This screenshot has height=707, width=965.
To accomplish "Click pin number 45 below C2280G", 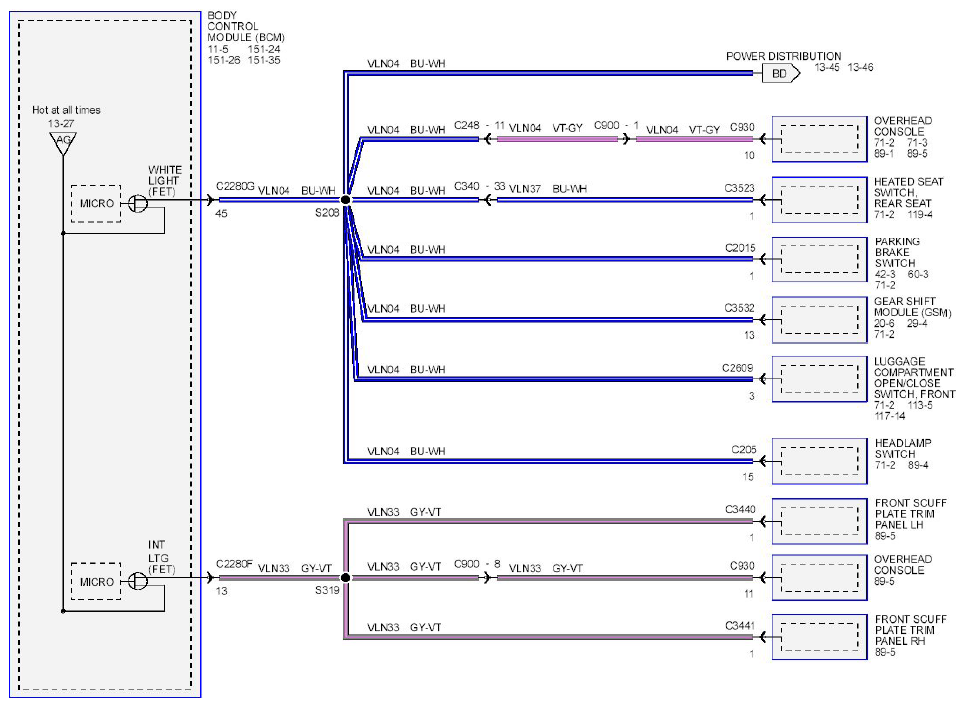I will pyautogui.click(x=222, y=214).
